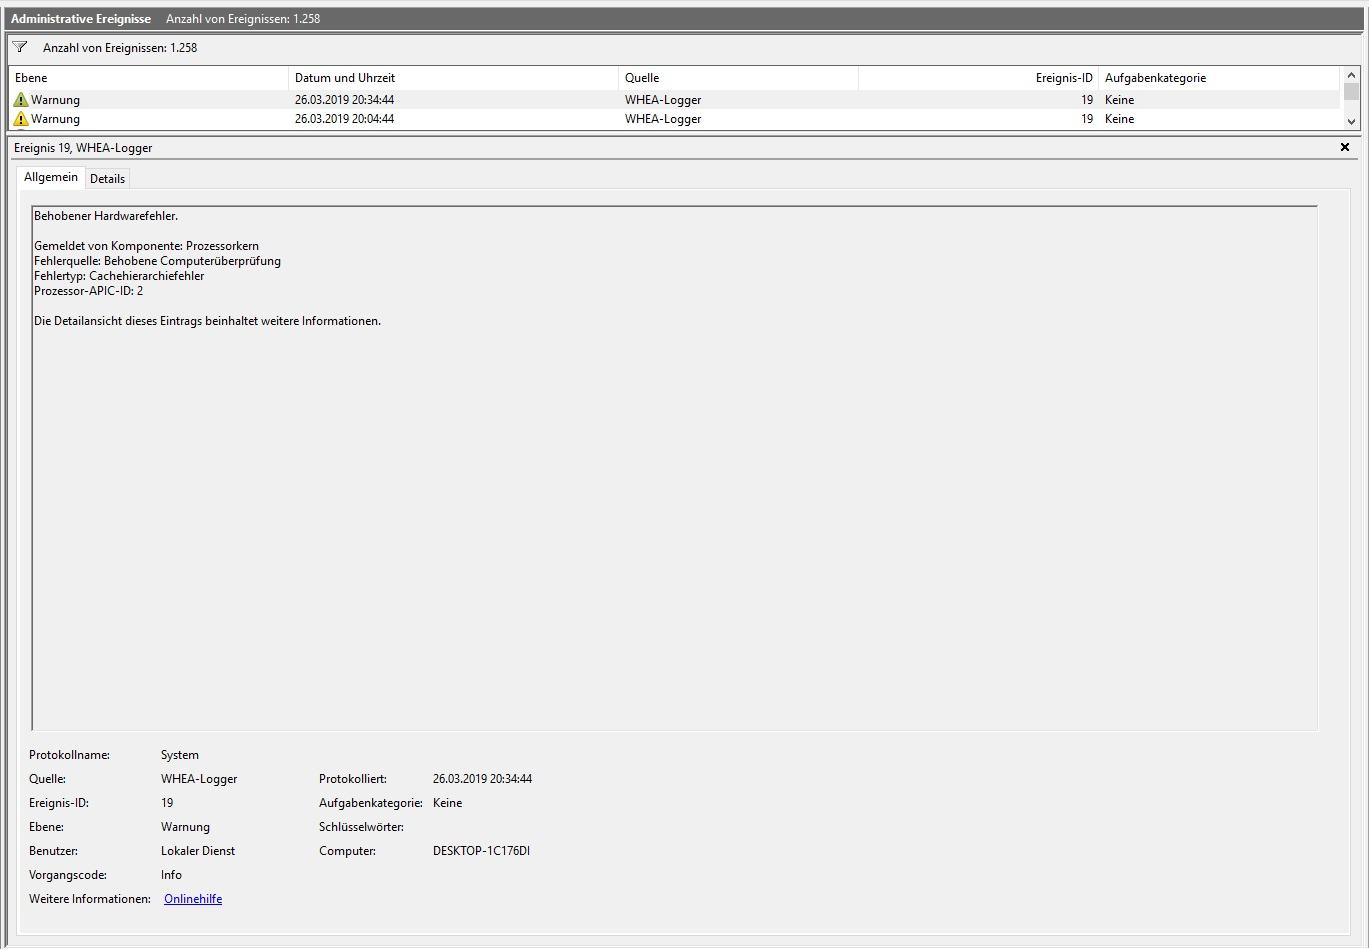
Task: Click Ebene value 'Warnung' in properties
Action: pos(185,827)
